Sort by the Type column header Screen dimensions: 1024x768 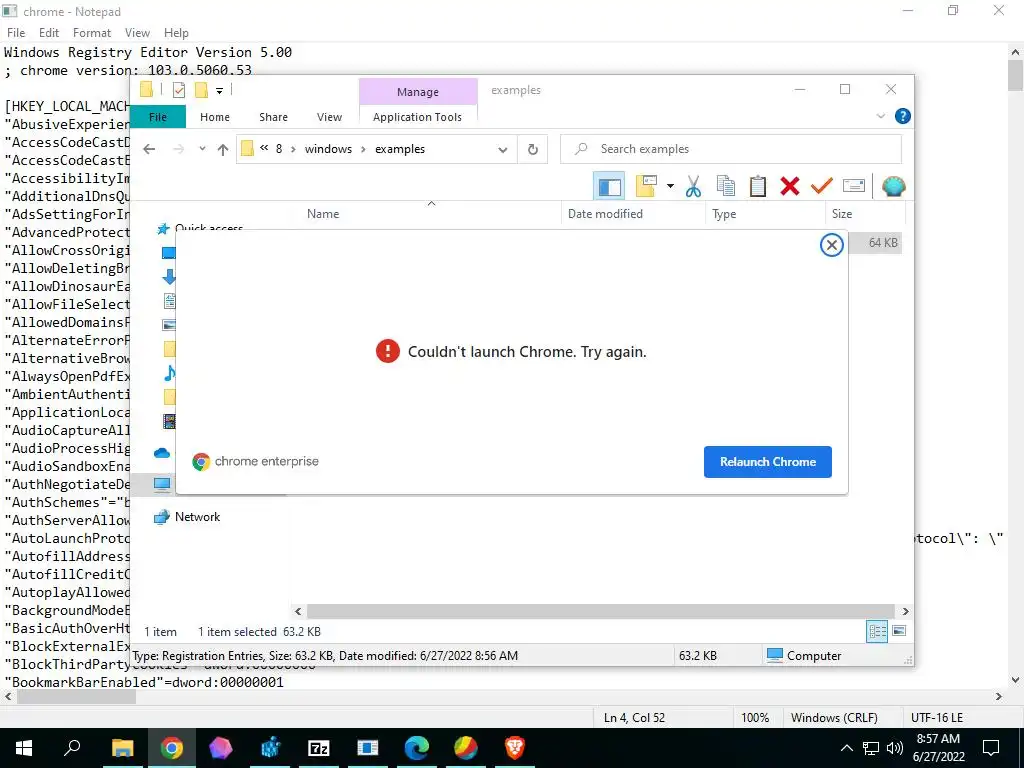pyautogui.click(x=724, y=214)
